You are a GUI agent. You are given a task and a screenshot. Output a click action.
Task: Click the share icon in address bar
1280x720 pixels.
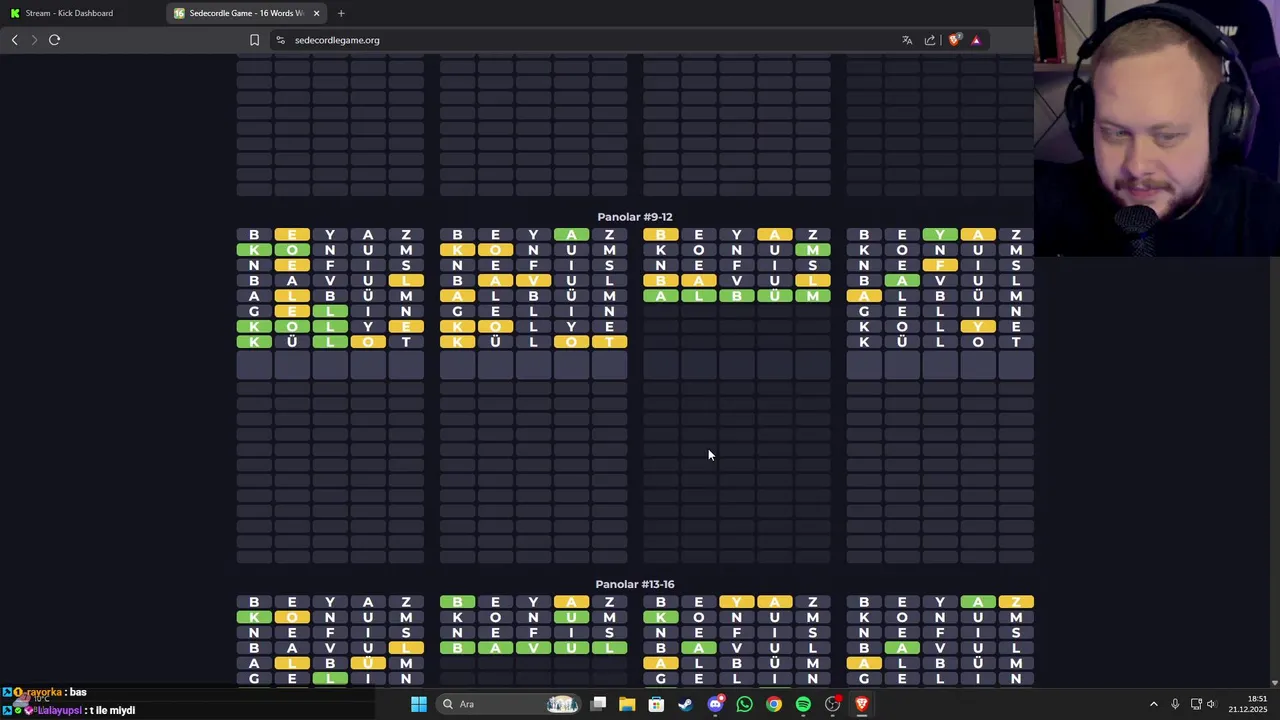coord(930,40)
